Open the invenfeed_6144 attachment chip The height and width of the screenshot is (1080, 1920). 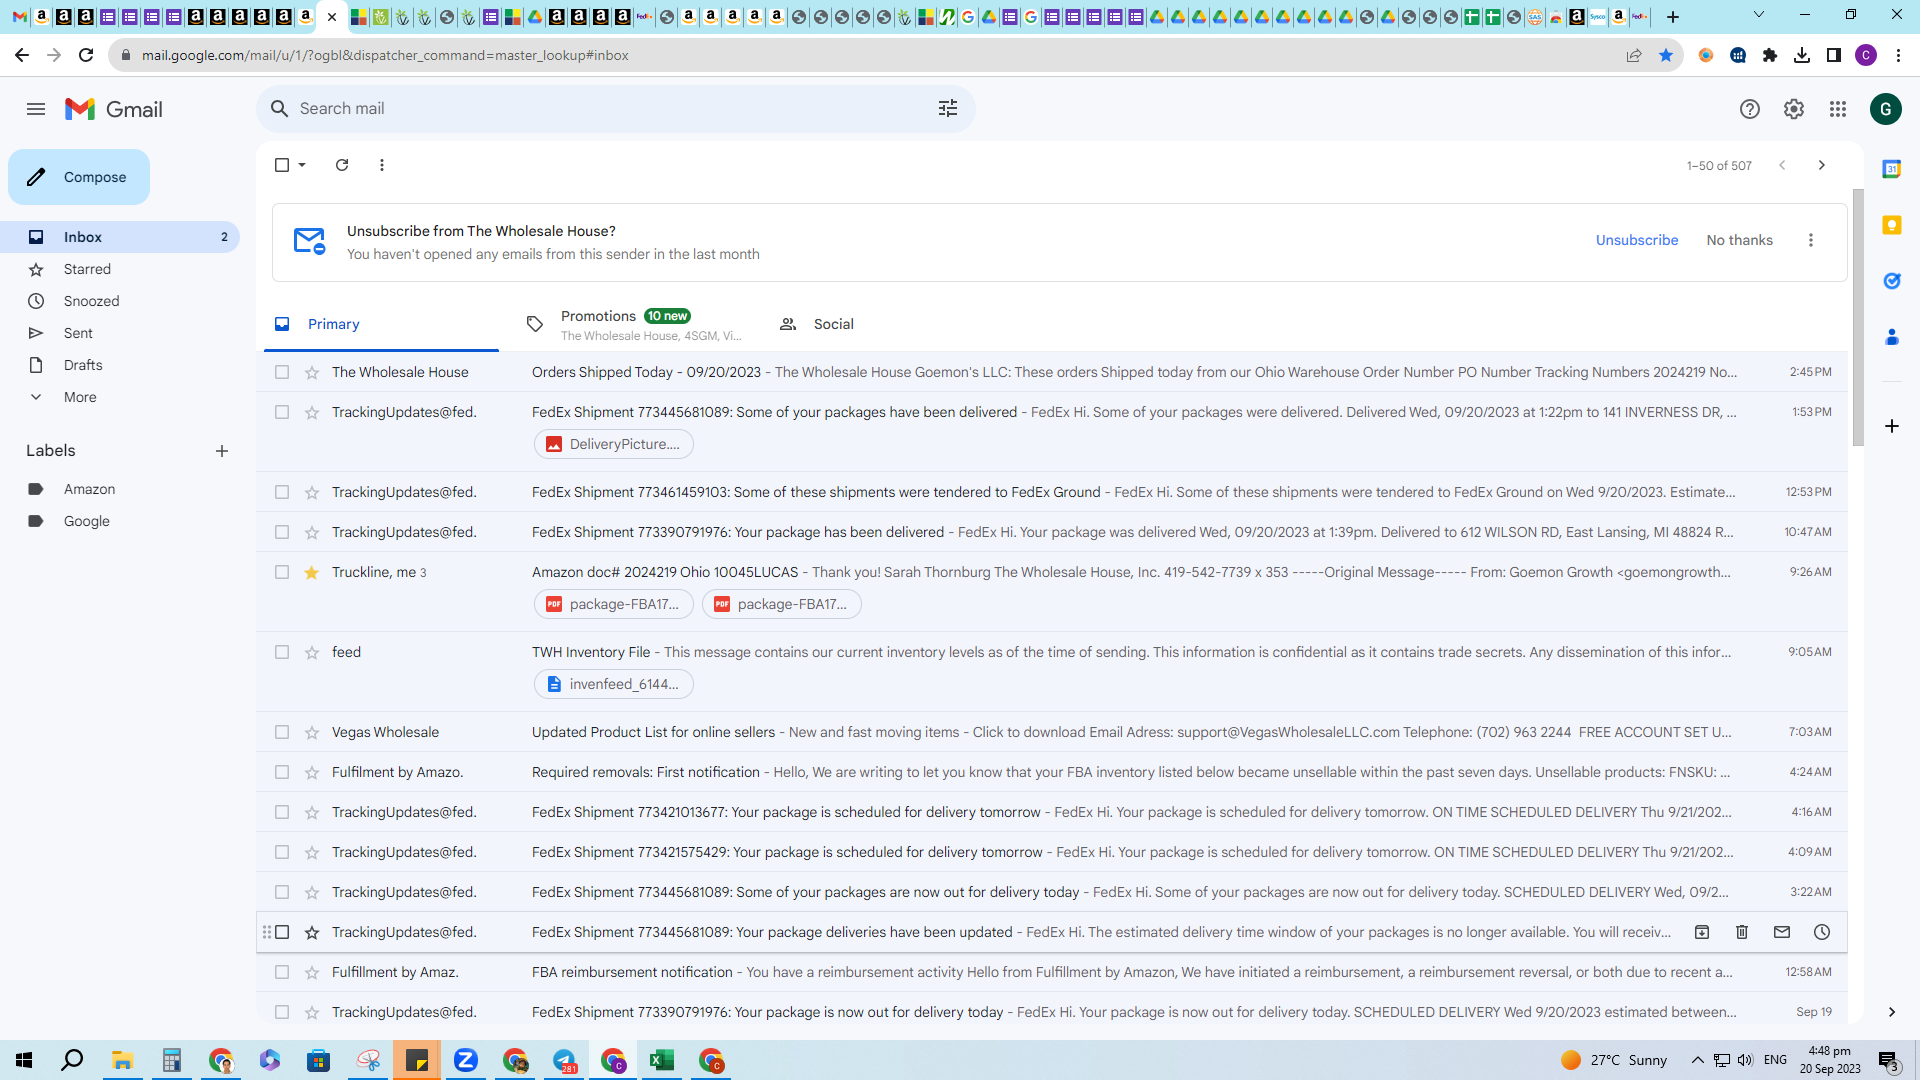pyautogui.click(x=613, y=684)
